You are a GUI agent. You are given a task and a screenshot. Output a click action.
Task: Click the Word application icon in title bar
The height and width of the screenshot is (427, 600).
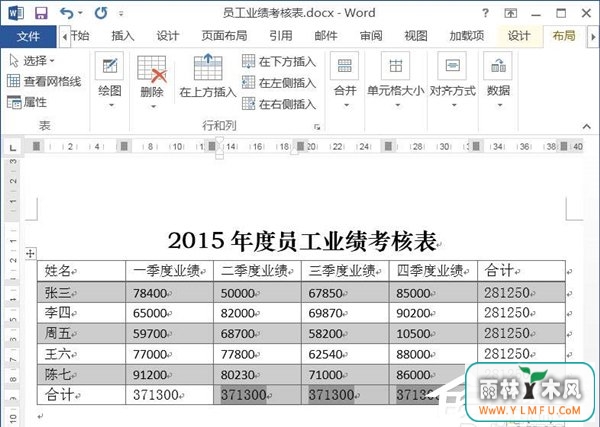[15, 14]
